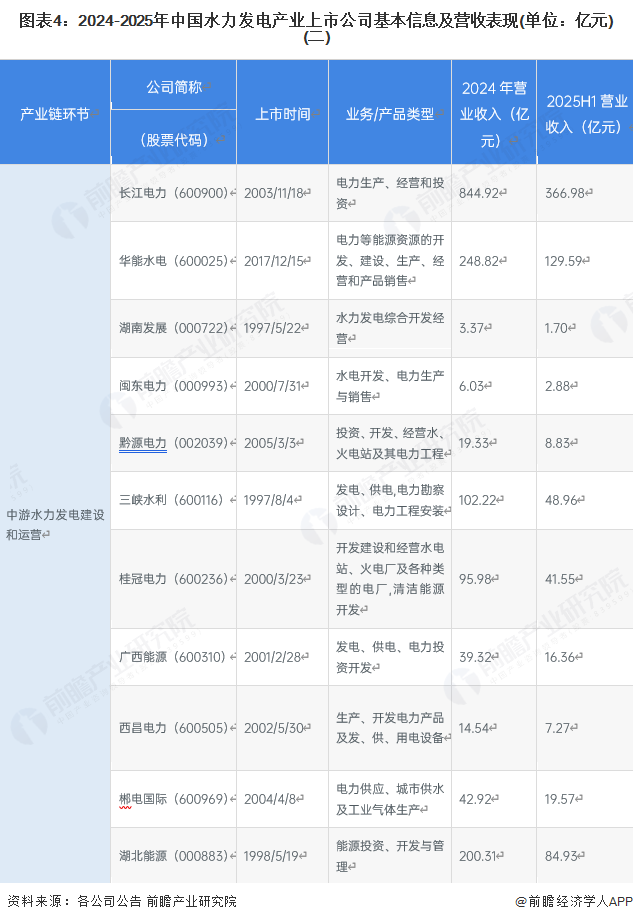Click revenue value 248.82
The height and width of the screenshot is (922, 633).
coord(480,260)
